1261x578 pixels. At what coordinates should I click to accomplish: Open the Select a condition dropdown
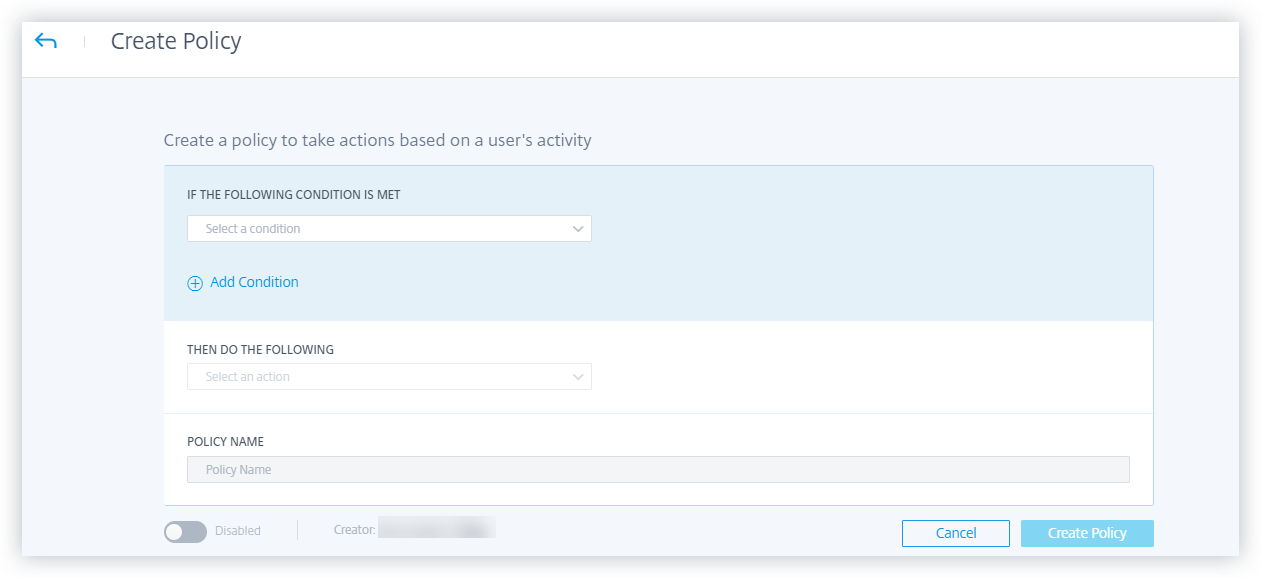click(x=388, y=229)
